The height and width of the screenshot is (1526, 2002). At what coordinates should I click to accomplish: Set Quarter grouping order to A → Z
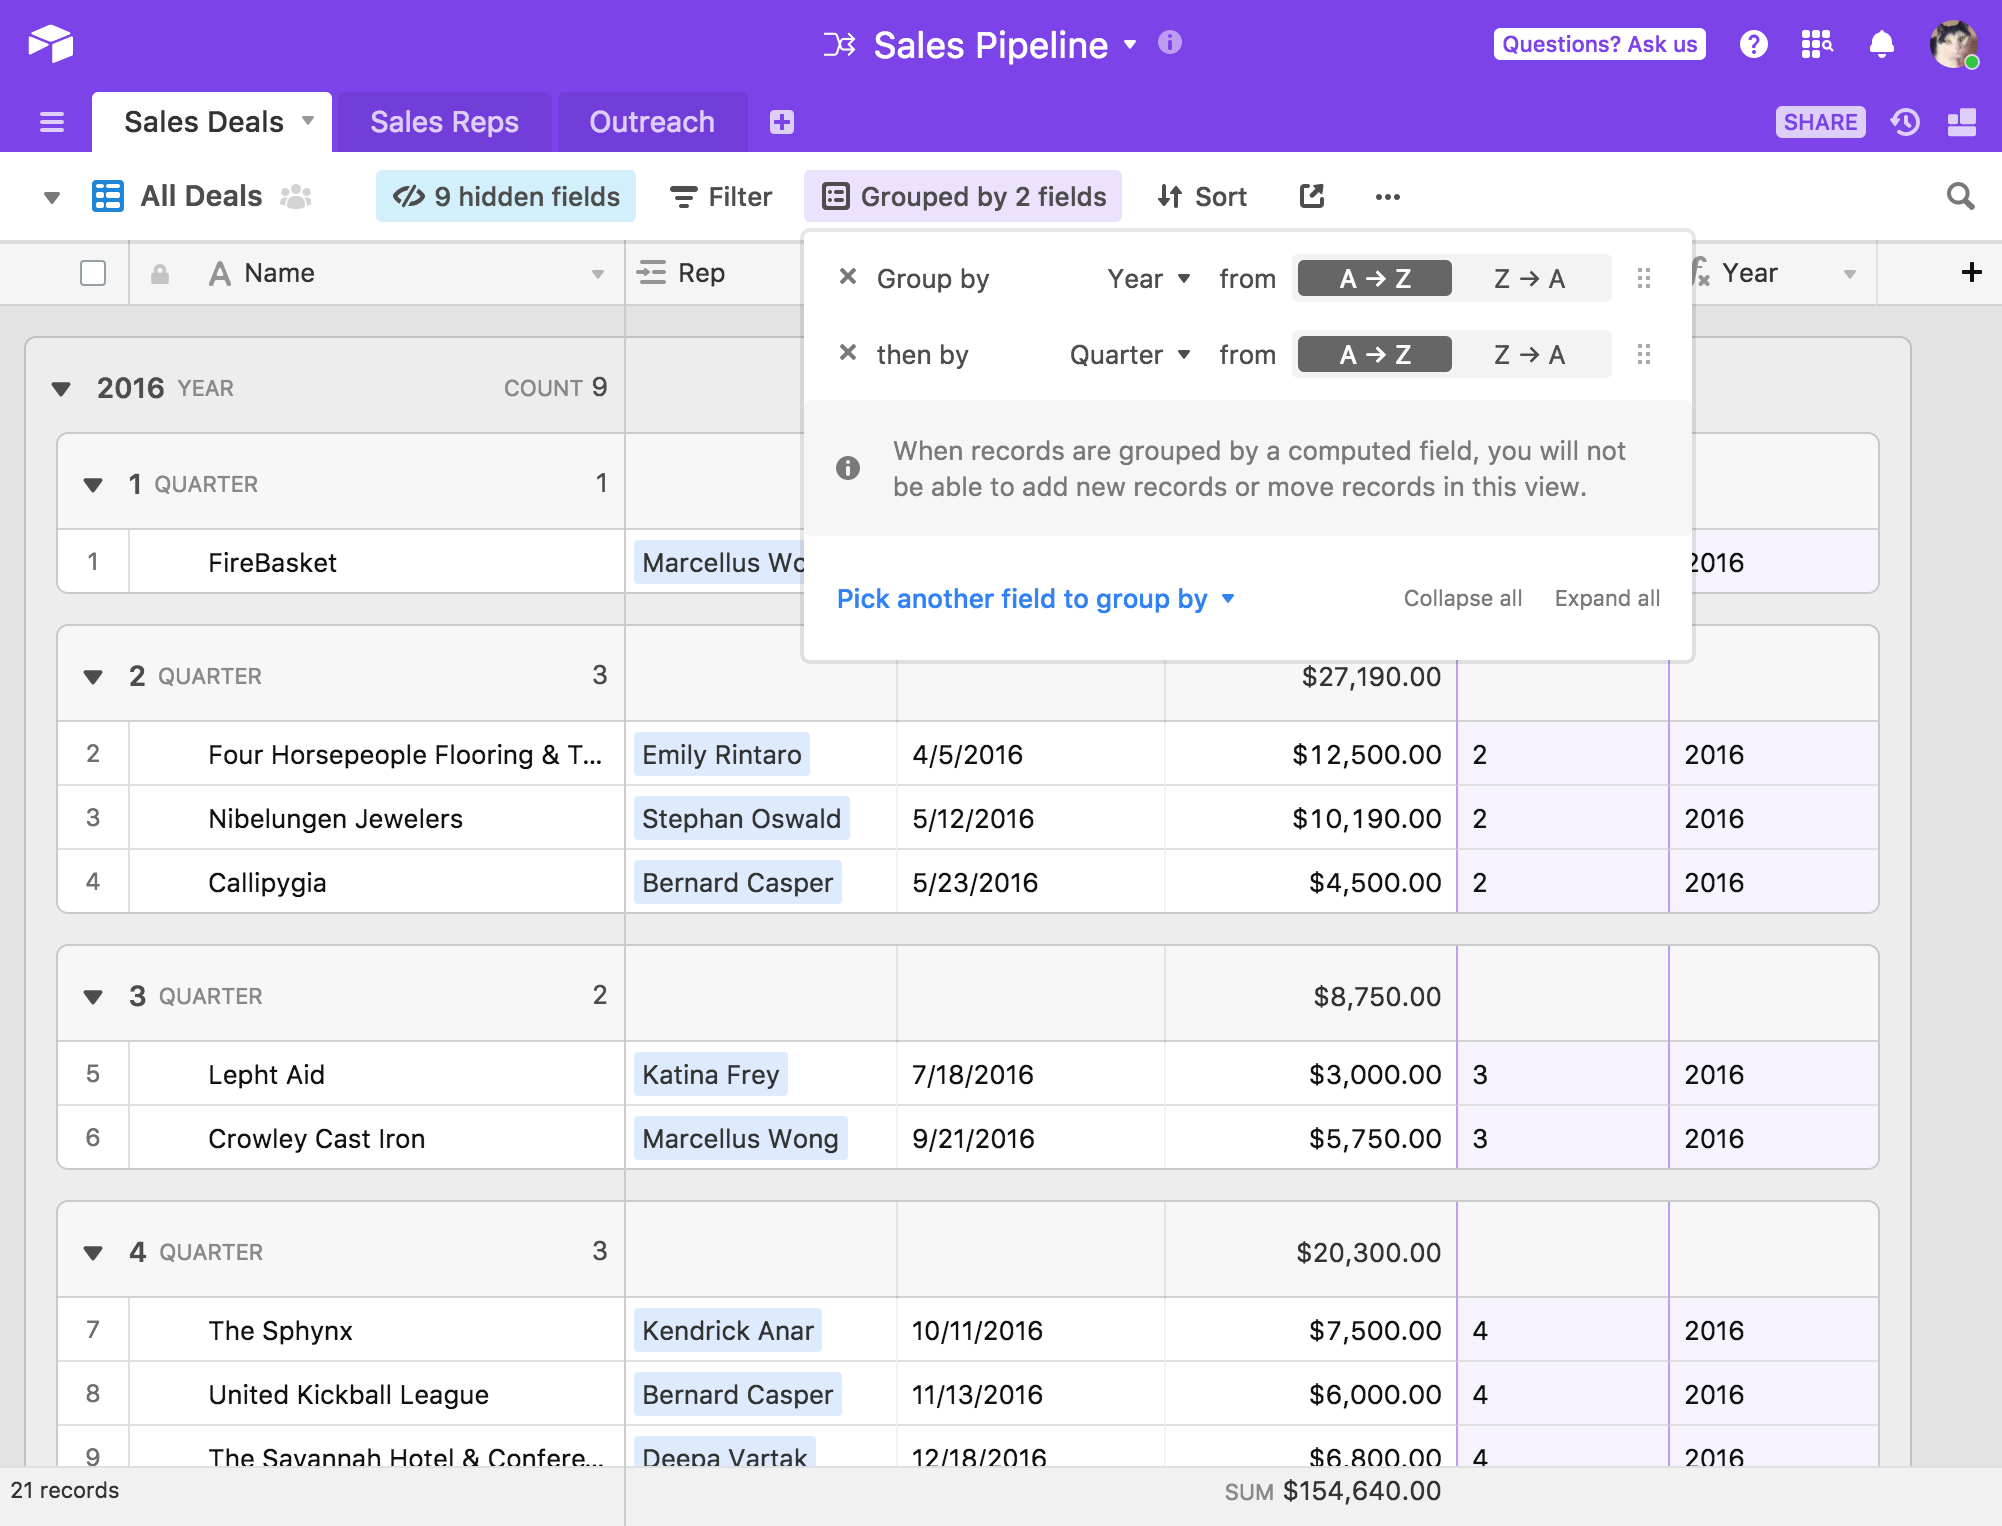click(x=1375, y=354)
